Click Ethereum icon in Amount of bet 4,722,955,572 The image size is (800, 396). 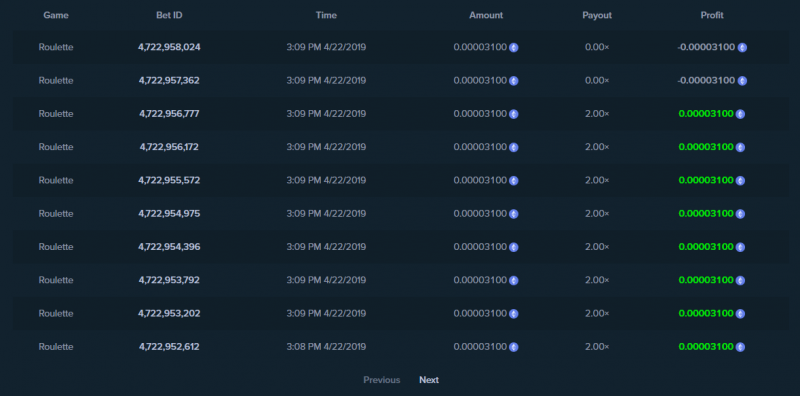pyautogui.click(x=514, y=181)
